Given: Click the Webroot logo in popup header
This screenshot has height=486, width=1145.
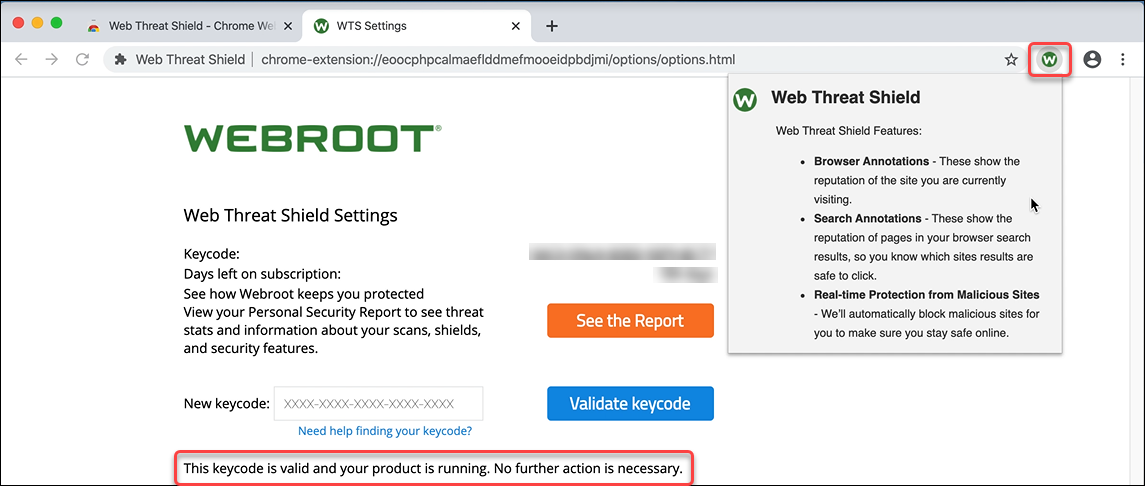Looking at the screenshot, I should pos(745,99).
